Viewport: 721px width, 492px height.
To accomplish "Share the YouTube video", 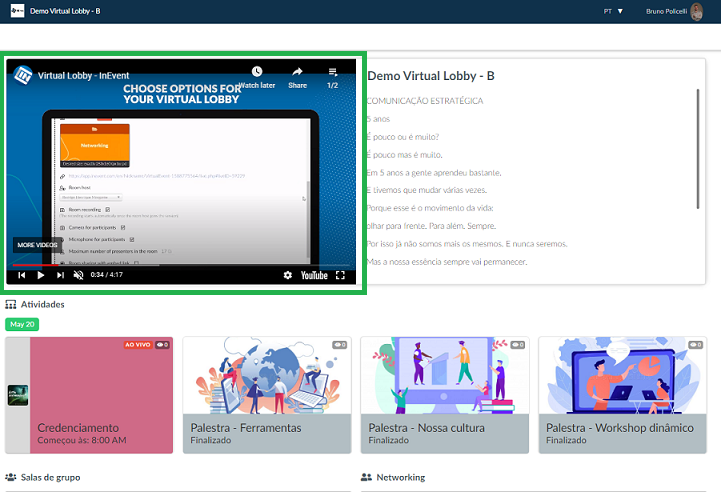I will (x=298, y=77).
